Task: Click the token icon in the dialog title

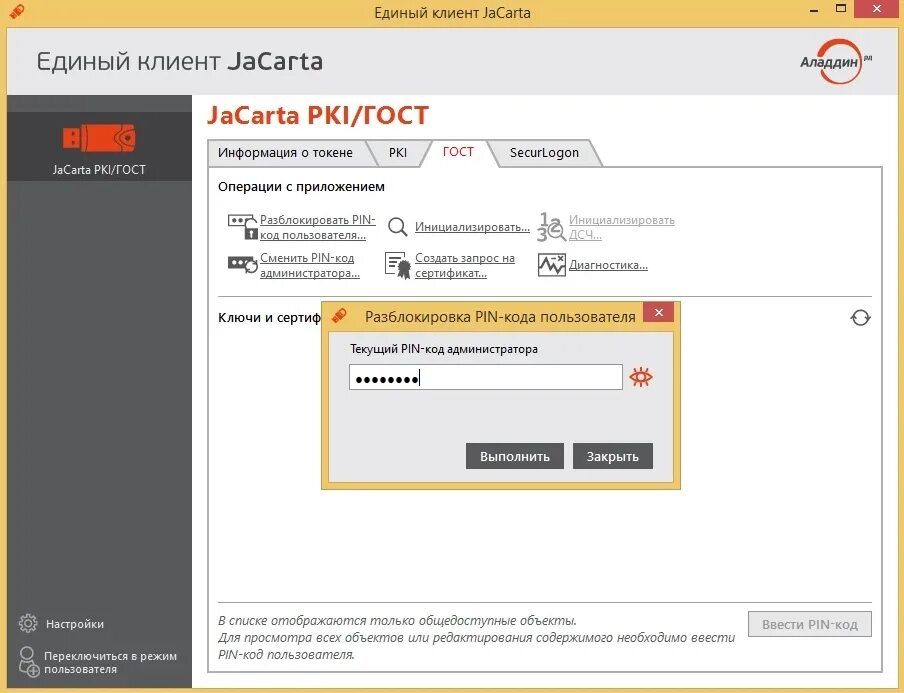Action: point(340,315)
